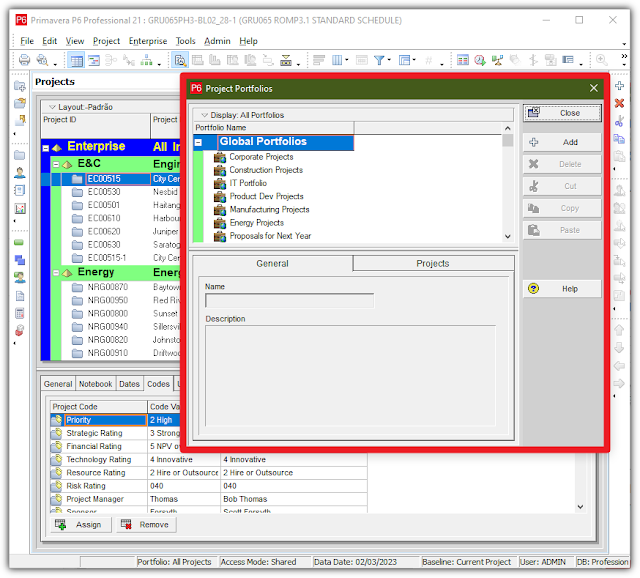Collapse the Global Portfolios group
This screenshot has height=578, width=640.
[198, 142]
